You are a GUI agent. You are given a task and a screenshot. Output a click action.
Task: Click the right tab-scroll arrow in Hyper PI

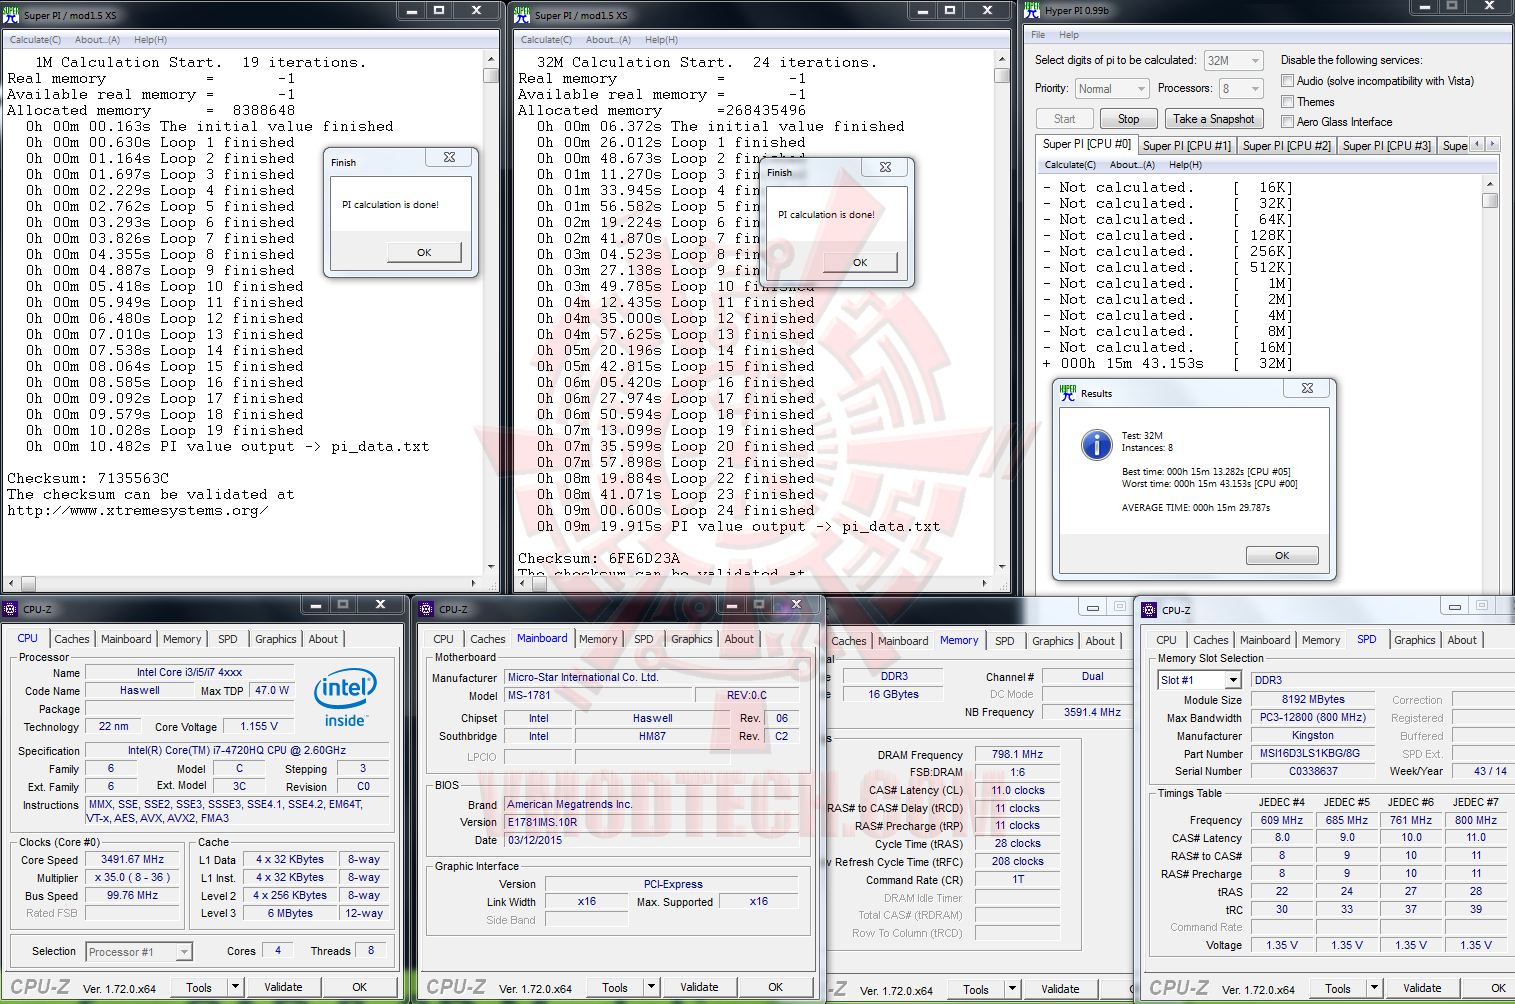[1493, 144]
